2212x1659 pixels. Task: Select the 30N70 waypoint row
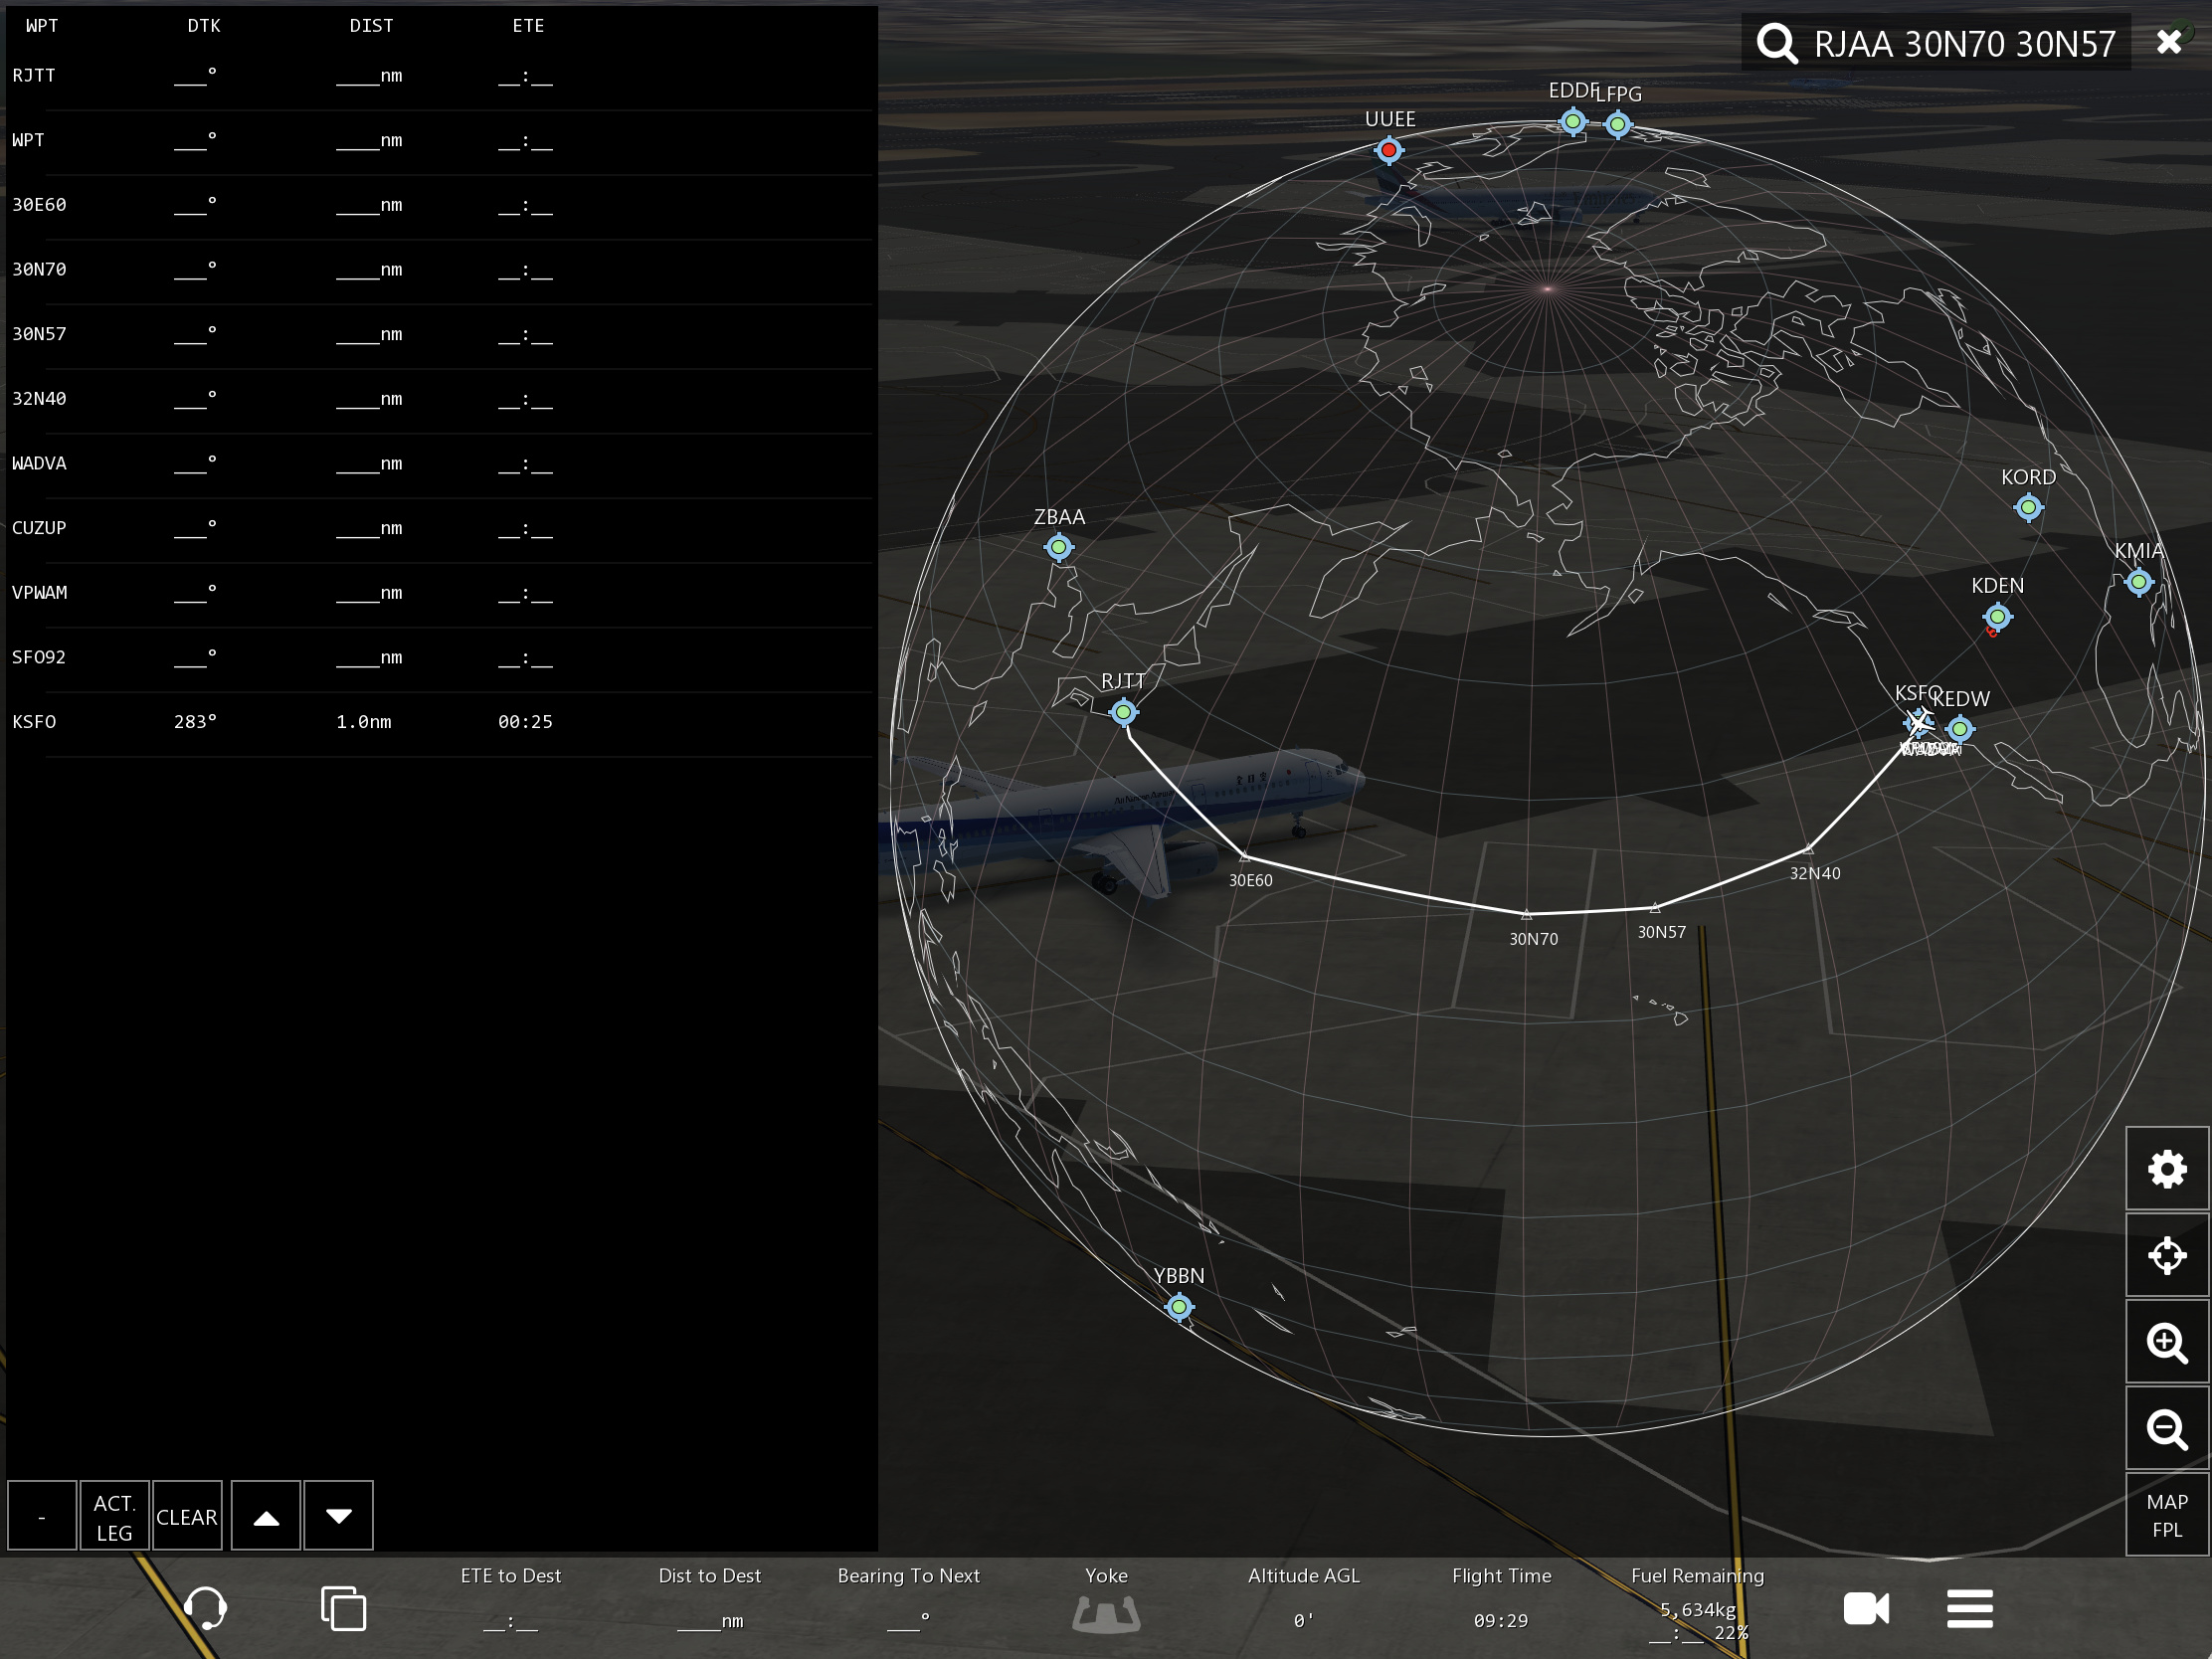tap(438, 270)
